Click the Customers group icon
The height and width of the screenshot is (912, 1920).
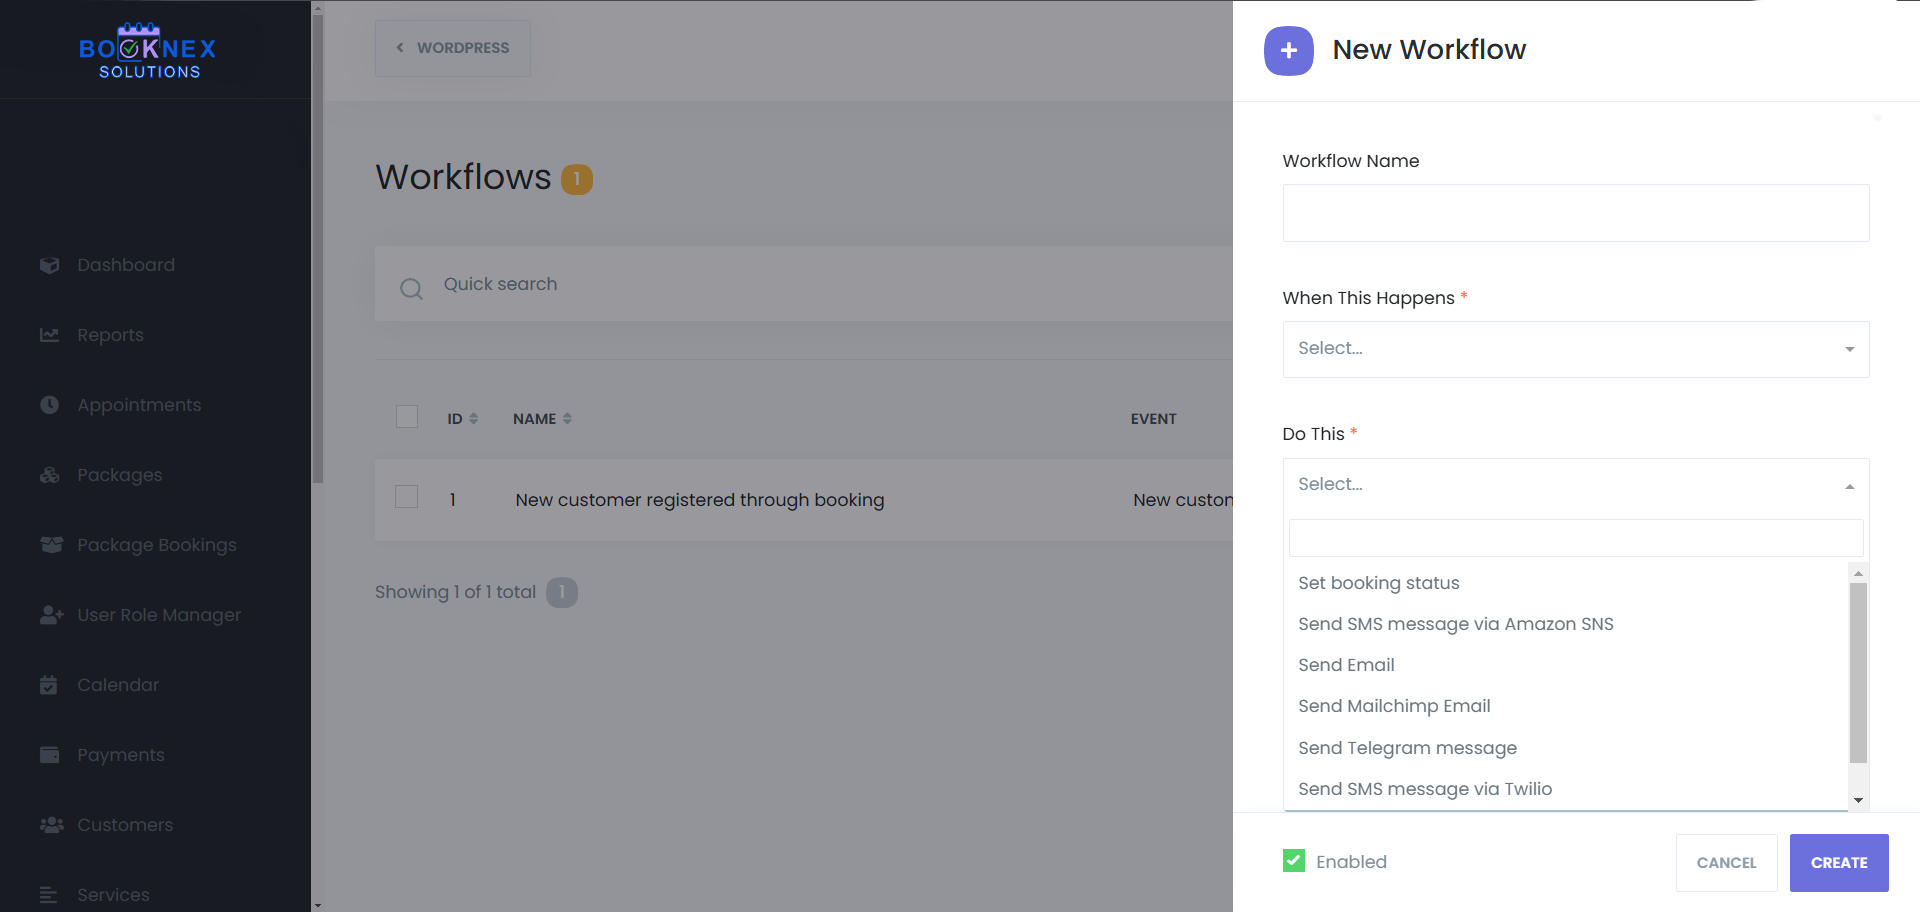(x=51, y=825)
